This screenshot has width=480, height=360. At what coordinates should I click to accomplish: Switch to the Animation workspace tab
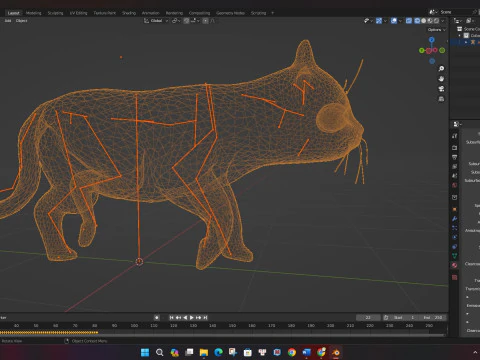coord(151,13)
